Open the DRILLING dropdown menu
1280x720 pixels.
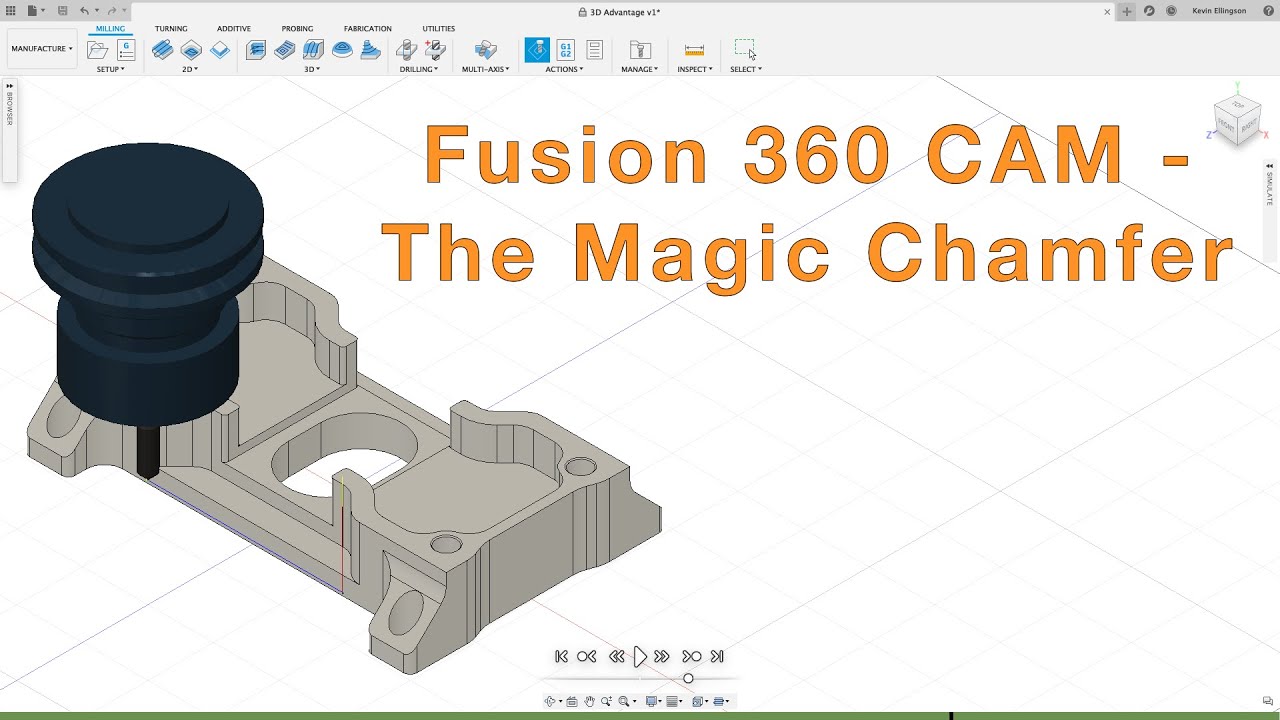(x=419, y=69)
